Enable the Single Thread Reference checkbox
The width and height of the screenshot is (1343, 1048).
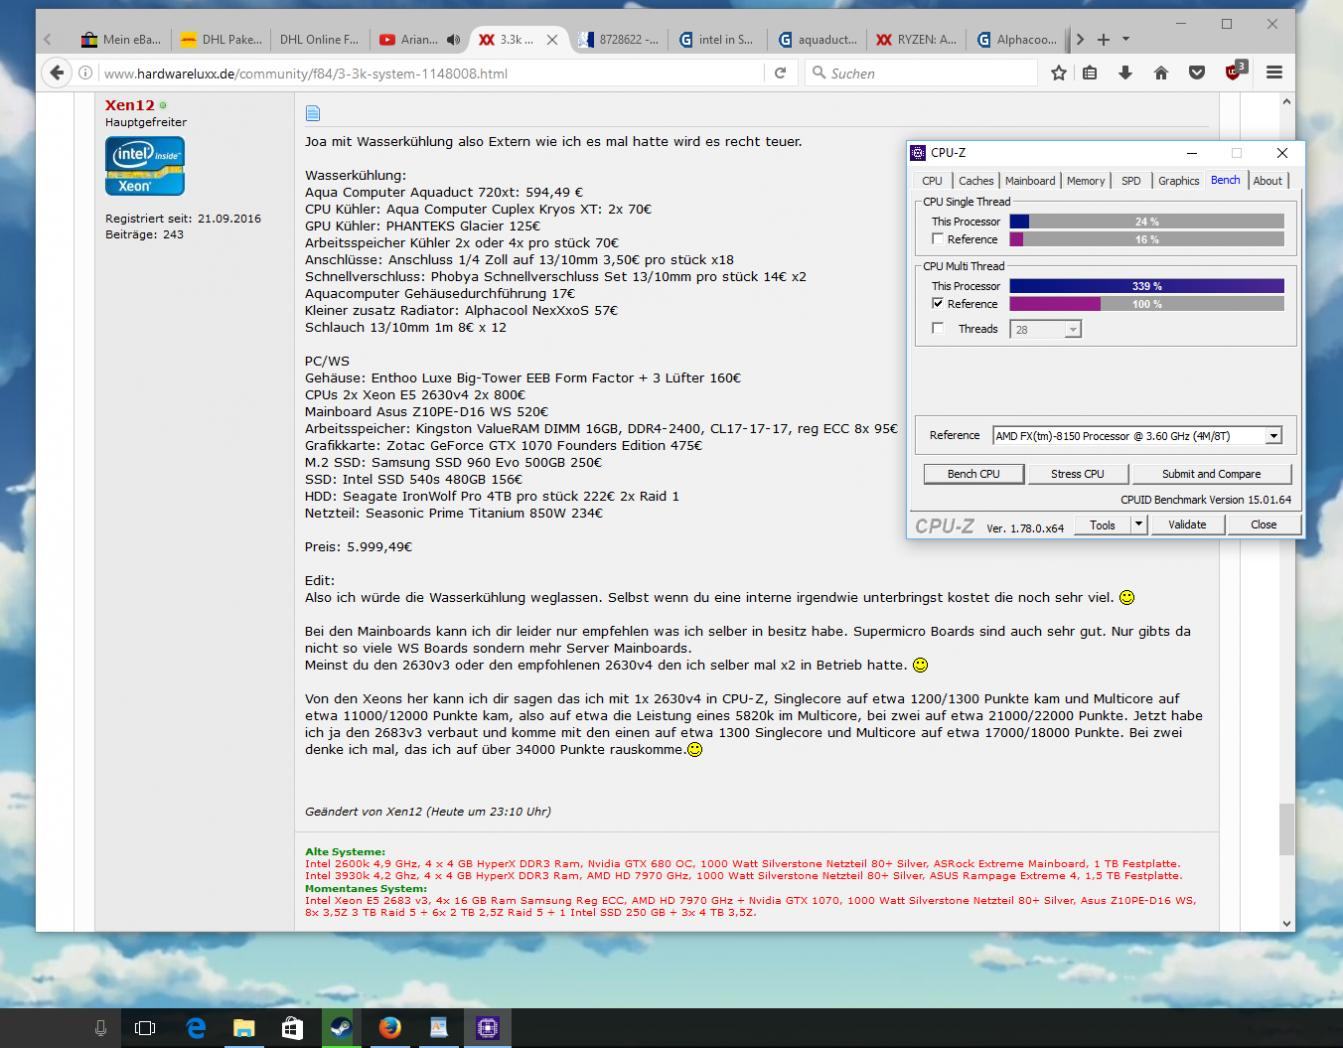pos(937,239)
